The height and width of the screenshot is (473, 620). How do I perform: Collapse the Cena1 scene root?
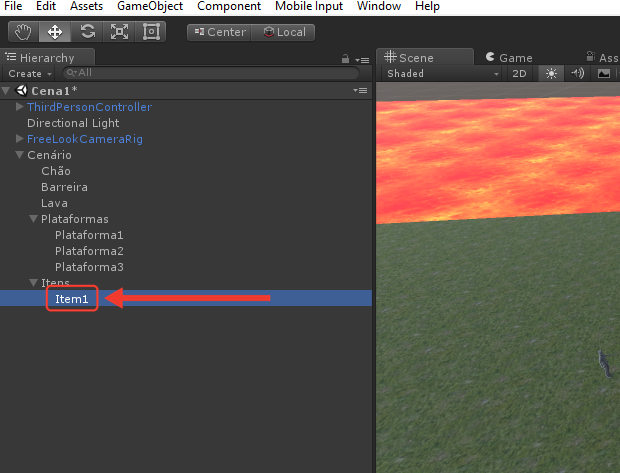[6, 91]
